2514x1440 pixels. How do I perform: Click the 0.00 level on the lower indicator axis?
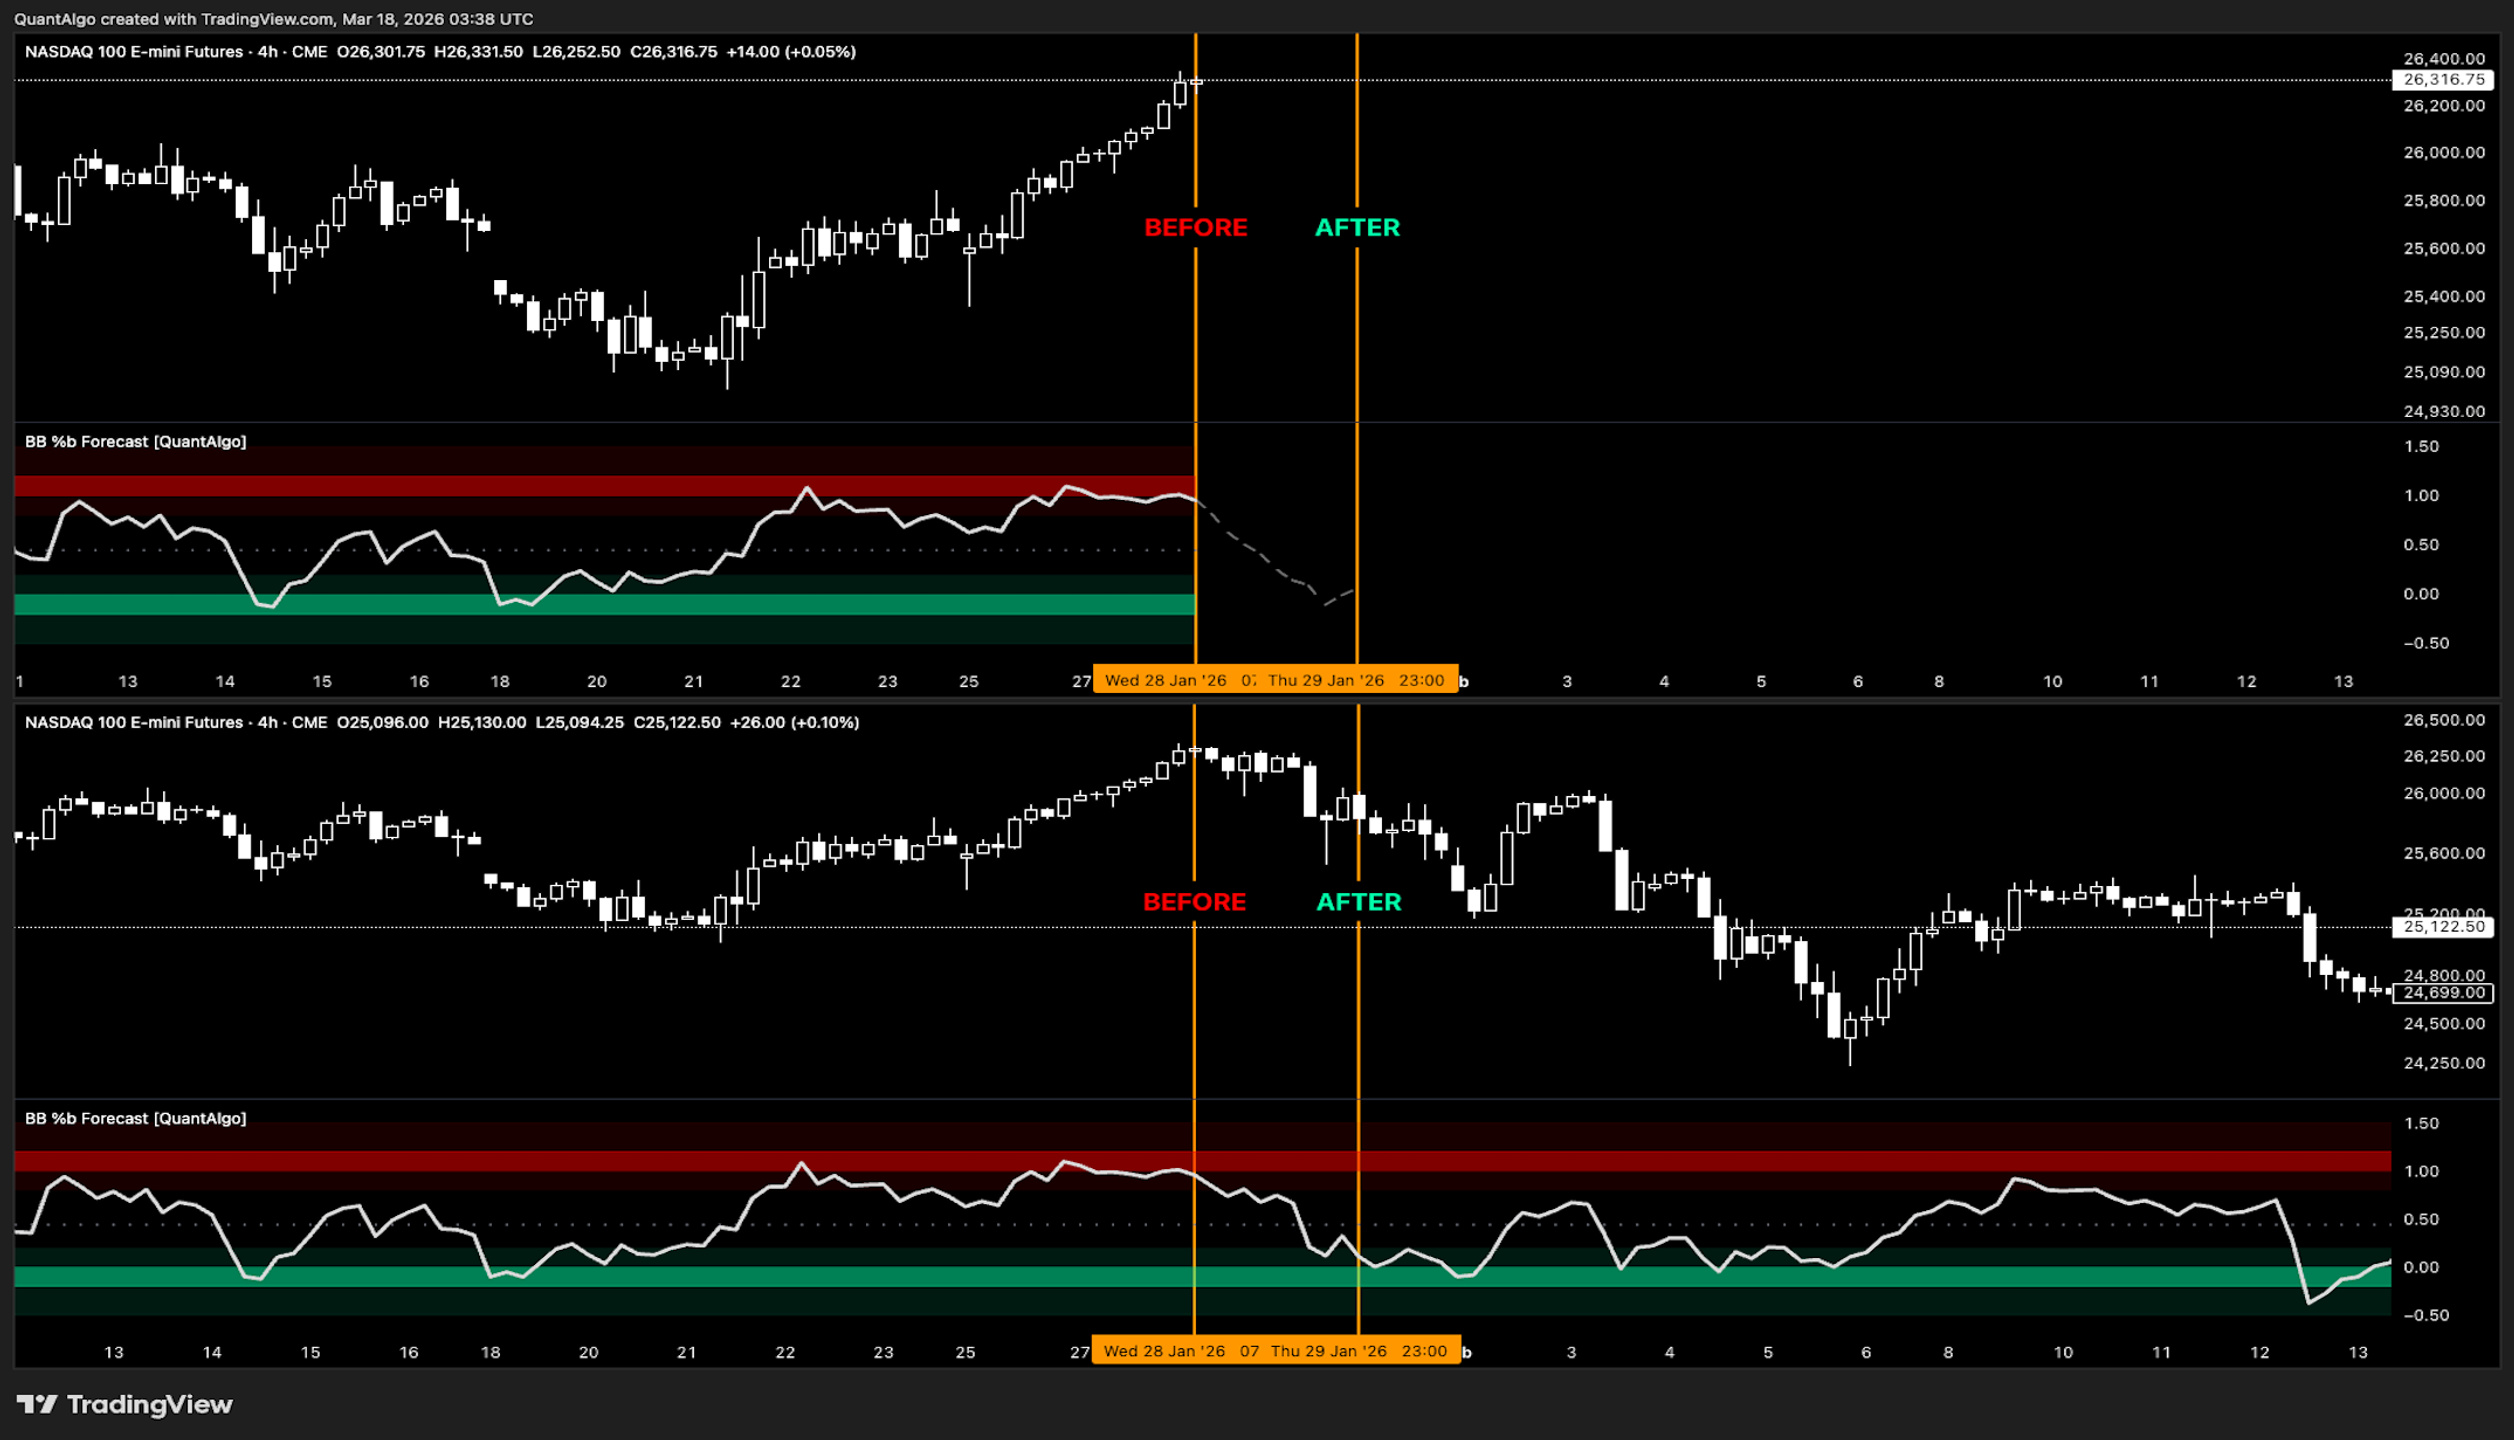pos(2421,1268)
